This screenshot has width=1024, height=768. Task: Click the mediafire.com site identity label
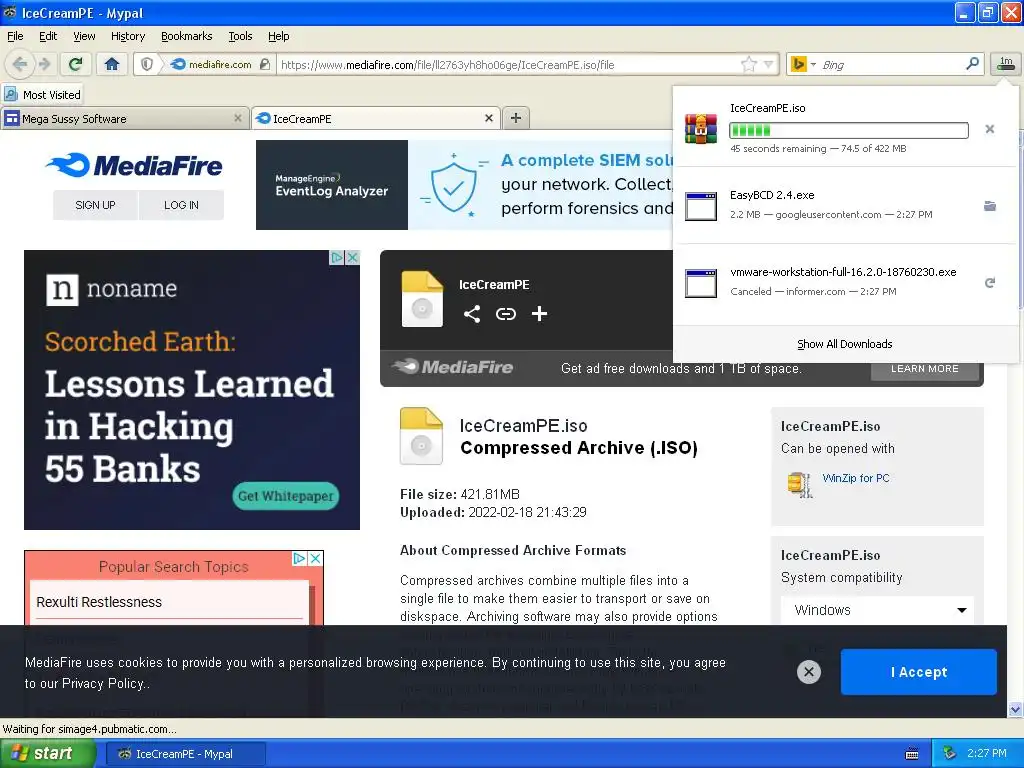coord(220,64)
